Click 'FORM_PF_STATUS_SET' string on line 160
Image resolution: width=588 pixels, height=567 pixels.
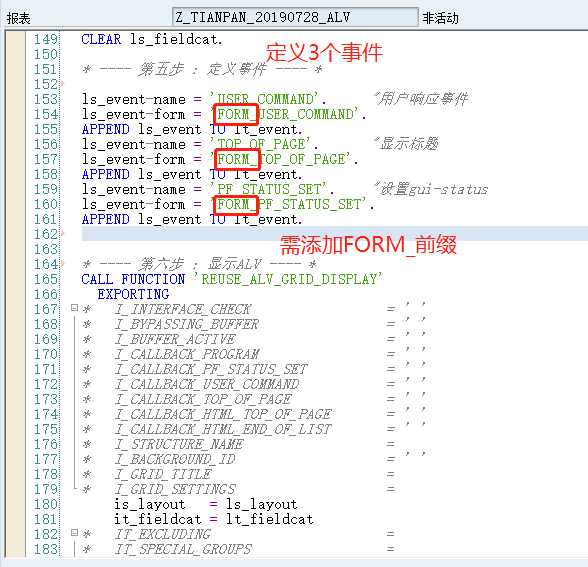289,204
